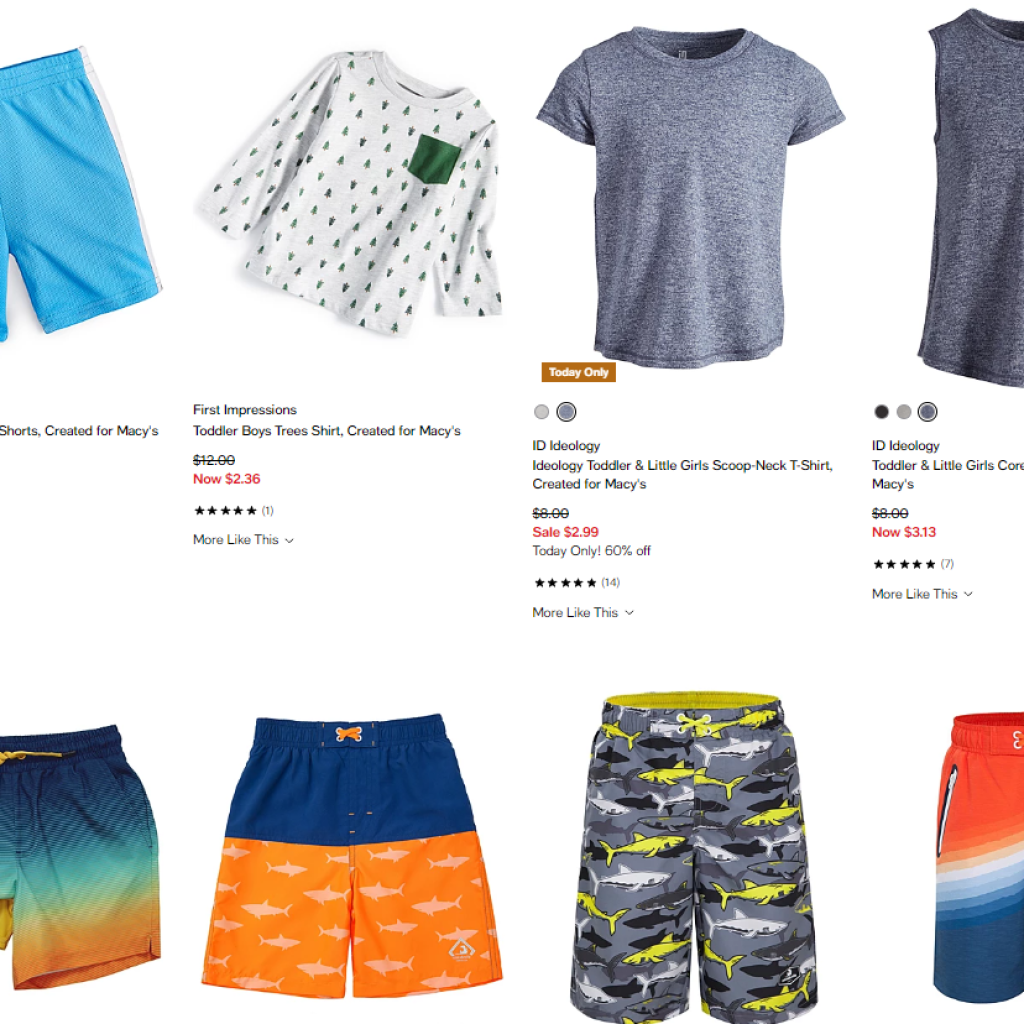Choose gray swatch for Girls Core tank
This screenshot has height=1024, width=1024.
[904, 411]
